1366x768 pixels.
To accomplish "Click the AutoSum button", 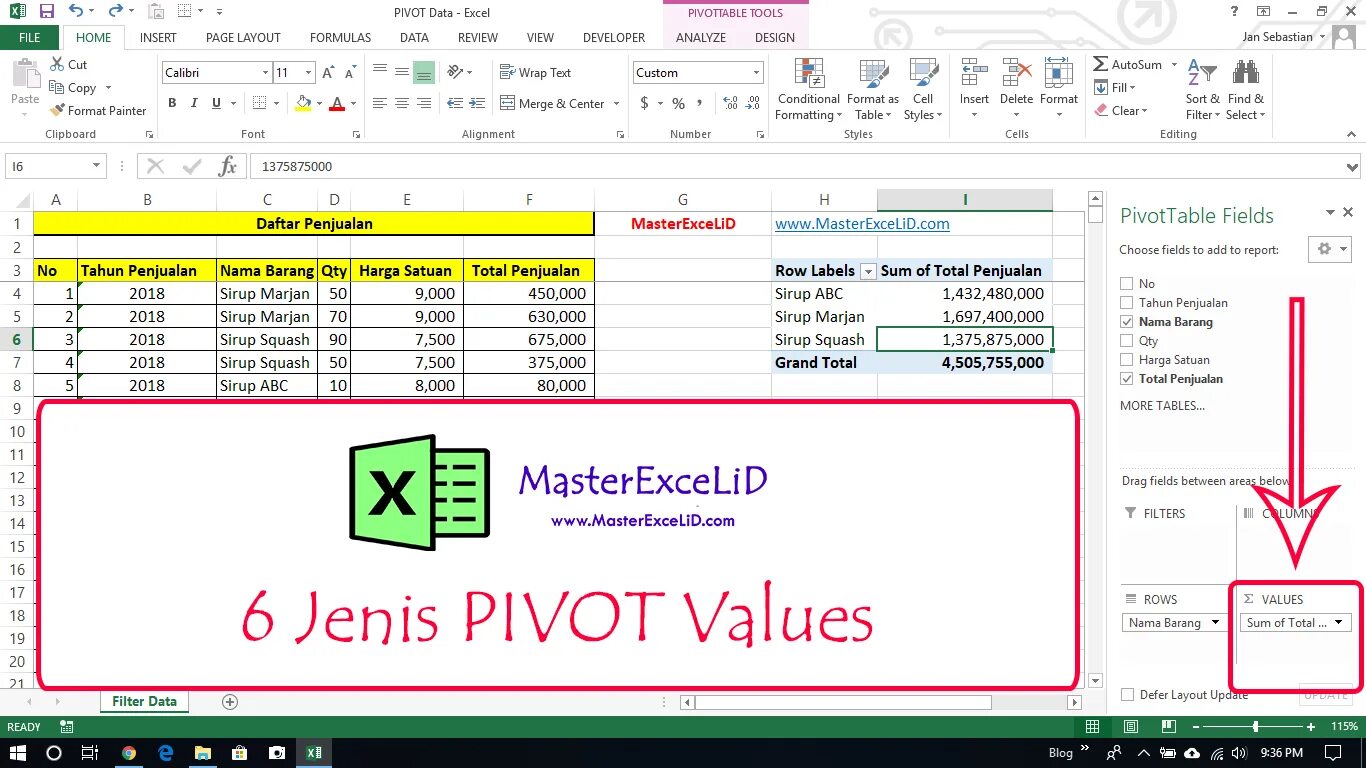I will pyautogui.click(x=1128, y=65).
